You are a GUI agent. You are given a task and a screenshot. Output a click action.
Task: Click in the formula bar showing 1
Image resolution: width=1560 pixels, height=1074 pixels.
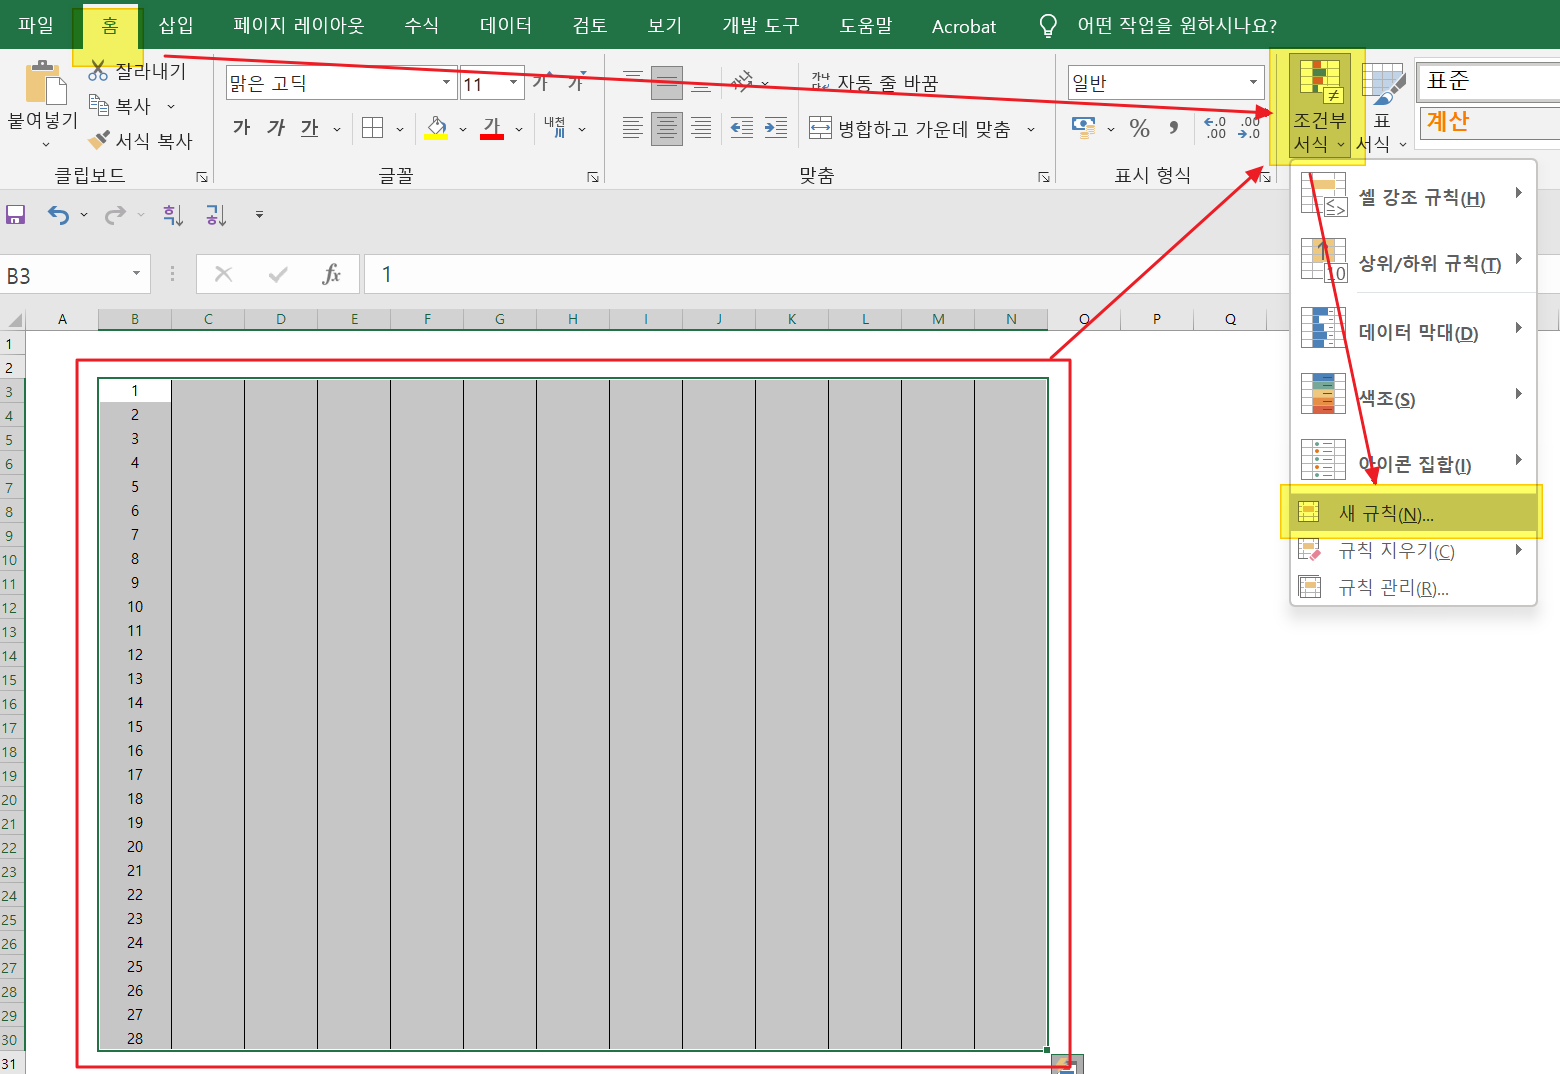(x=825, y=274)
